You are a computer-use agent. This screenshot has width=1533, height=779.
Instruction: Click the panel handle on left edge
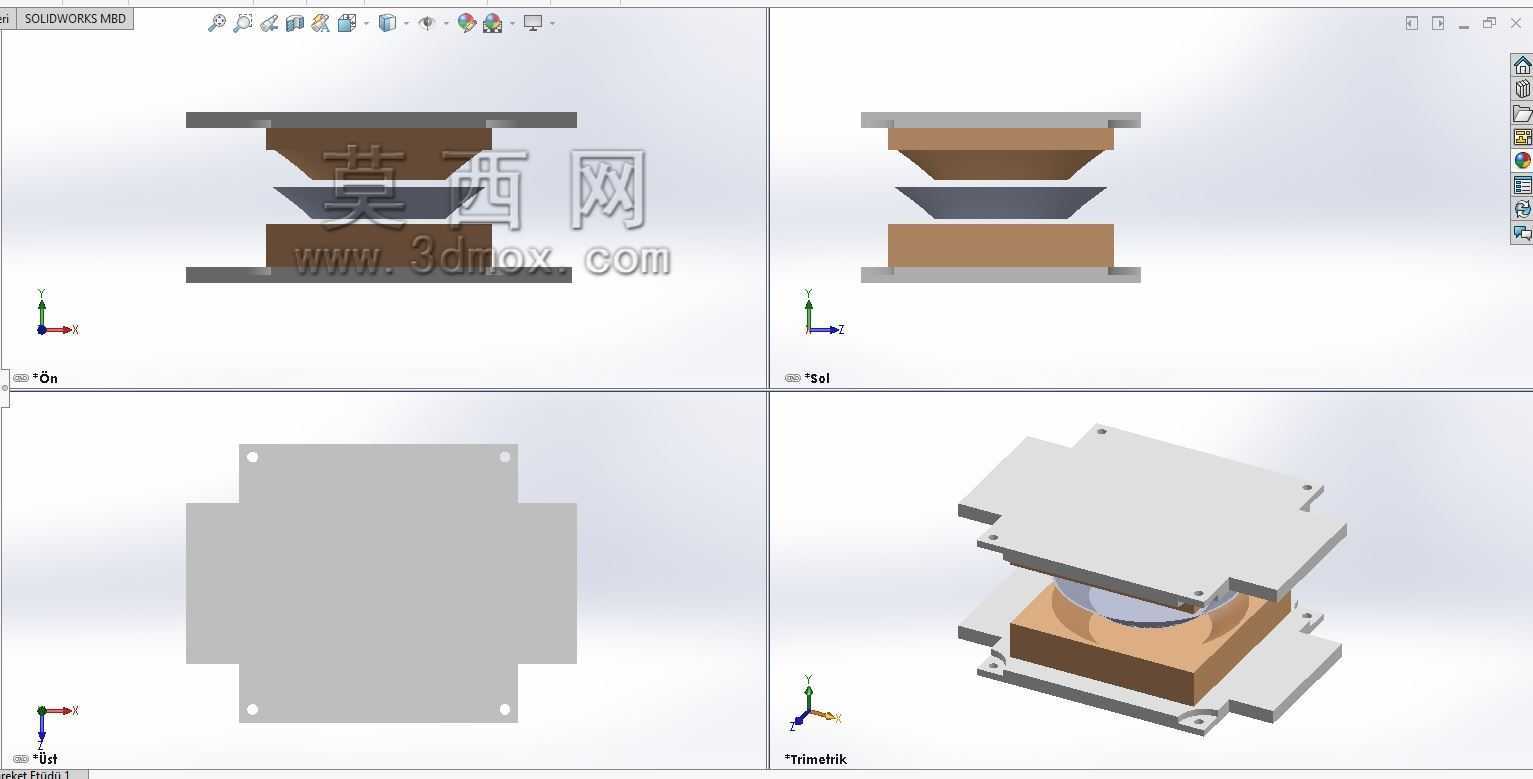click(x=4, y=388)
